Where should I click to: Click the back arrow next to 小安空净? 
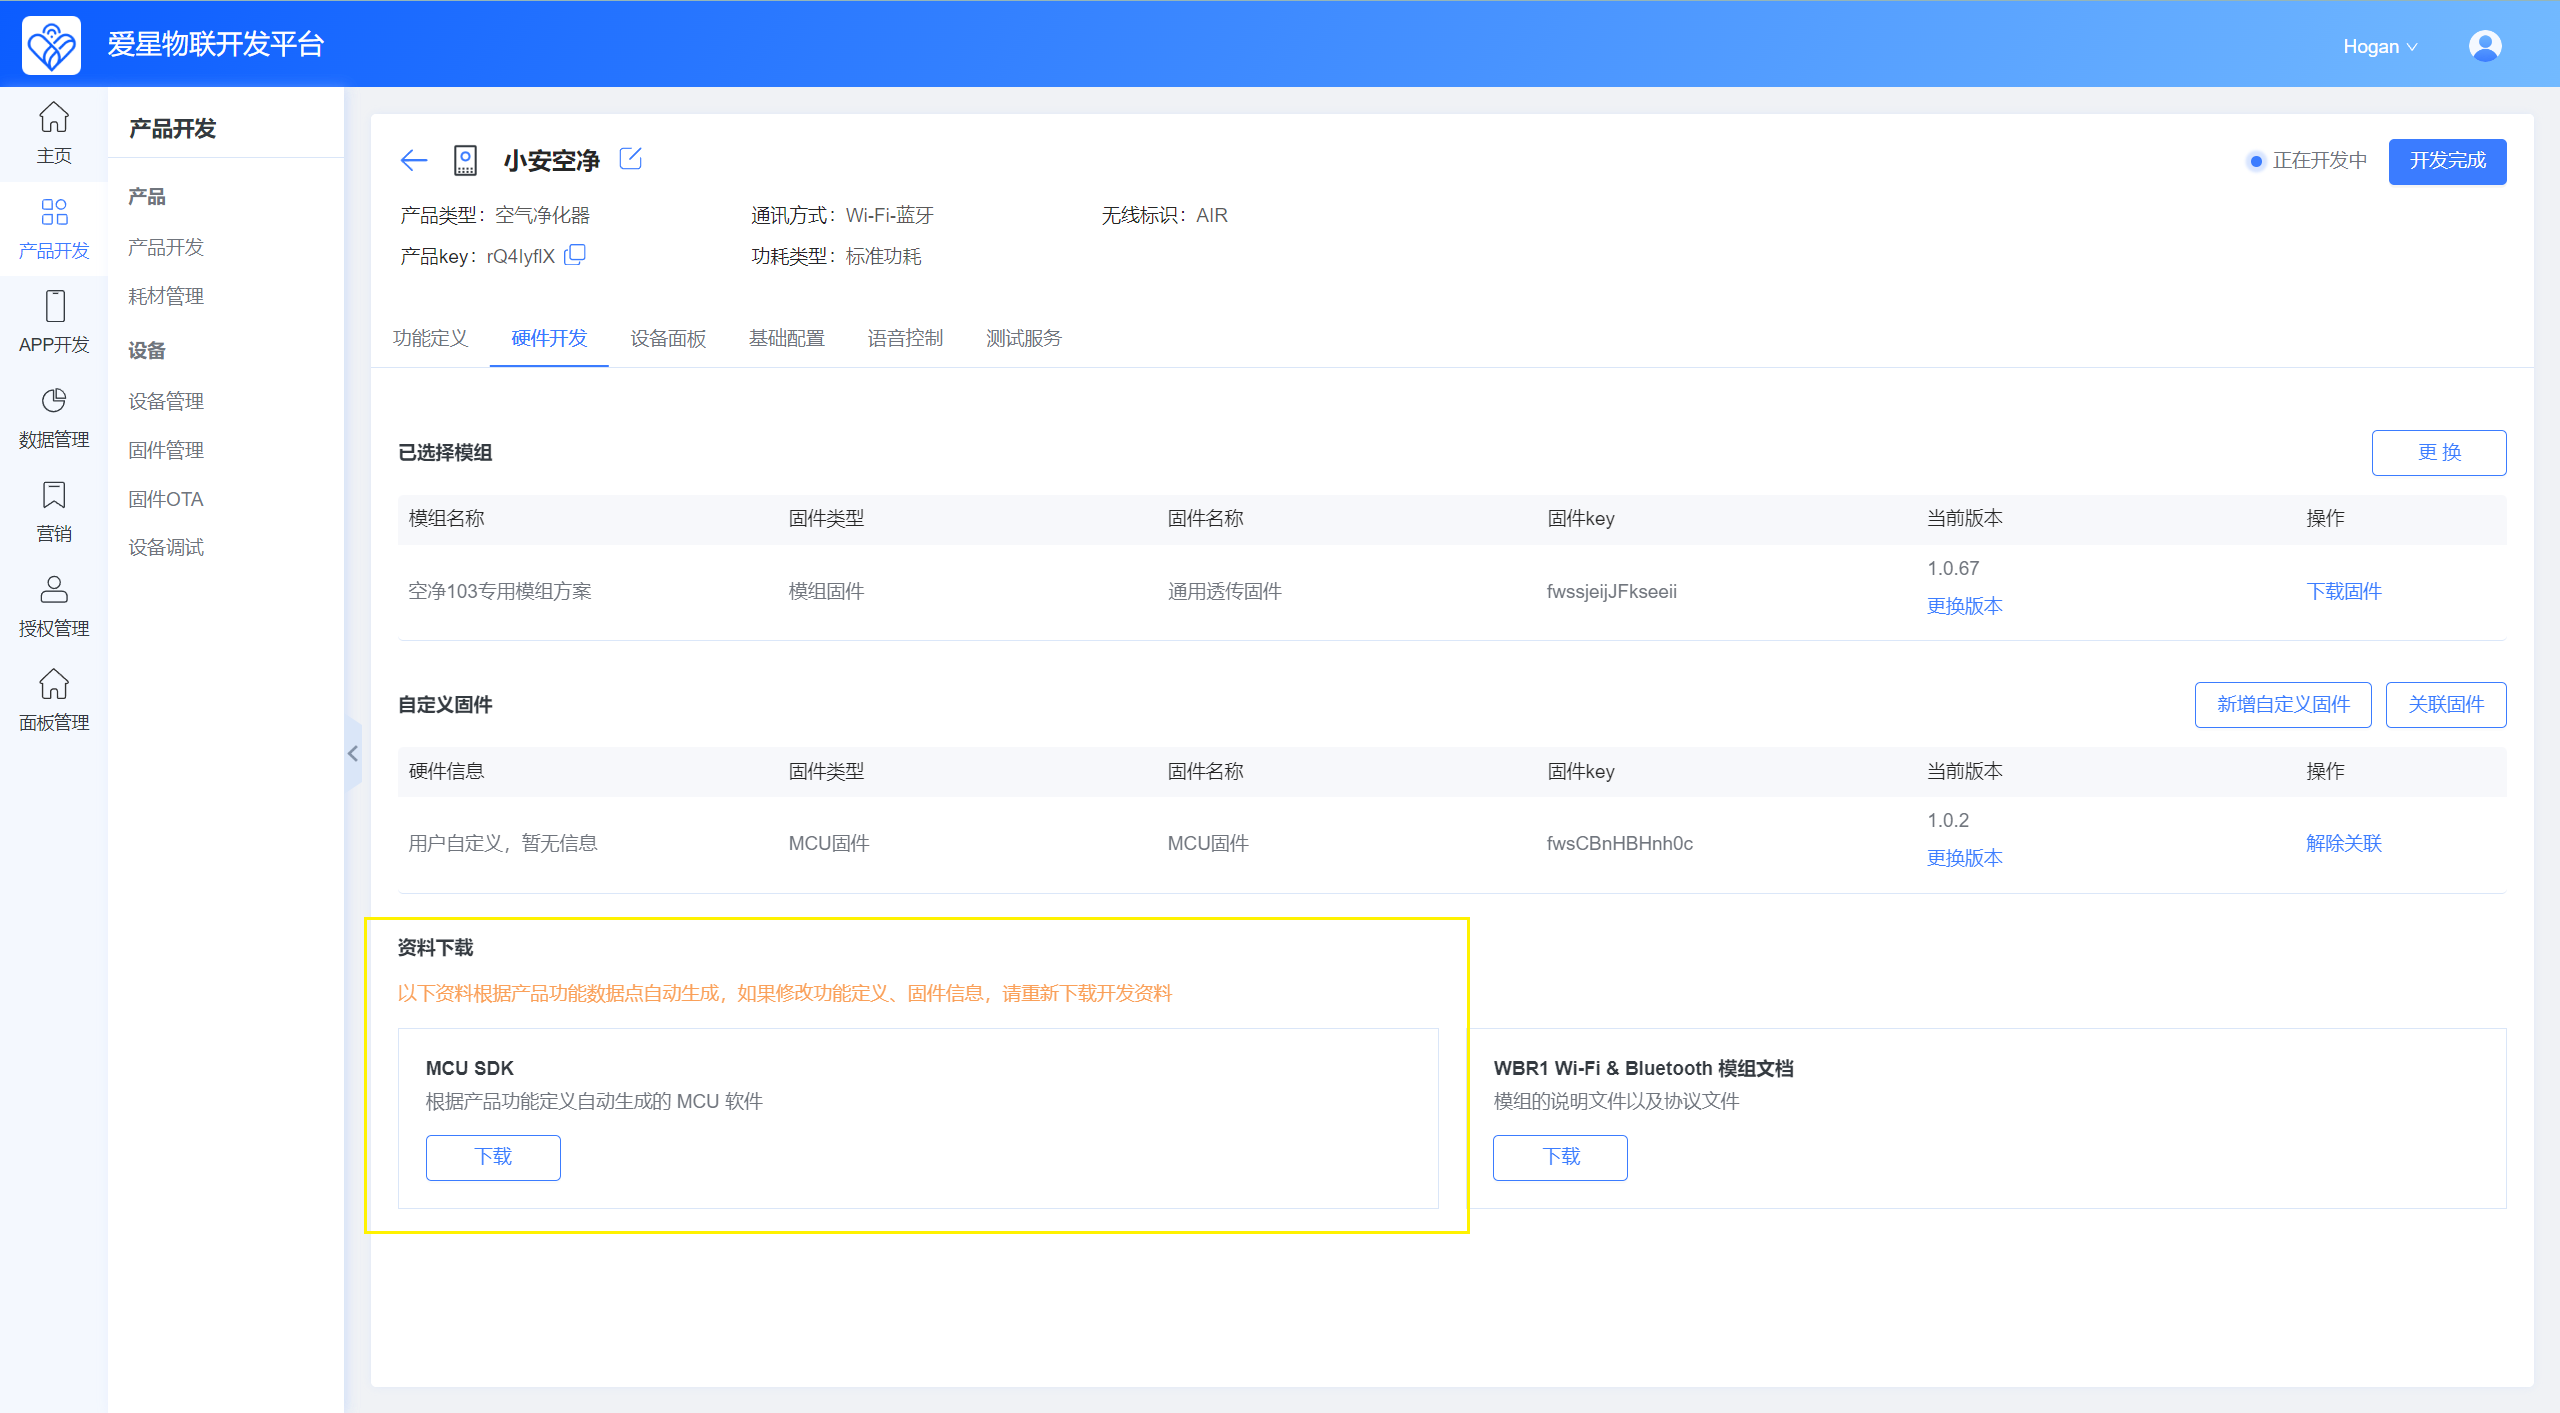coord(413,160)
